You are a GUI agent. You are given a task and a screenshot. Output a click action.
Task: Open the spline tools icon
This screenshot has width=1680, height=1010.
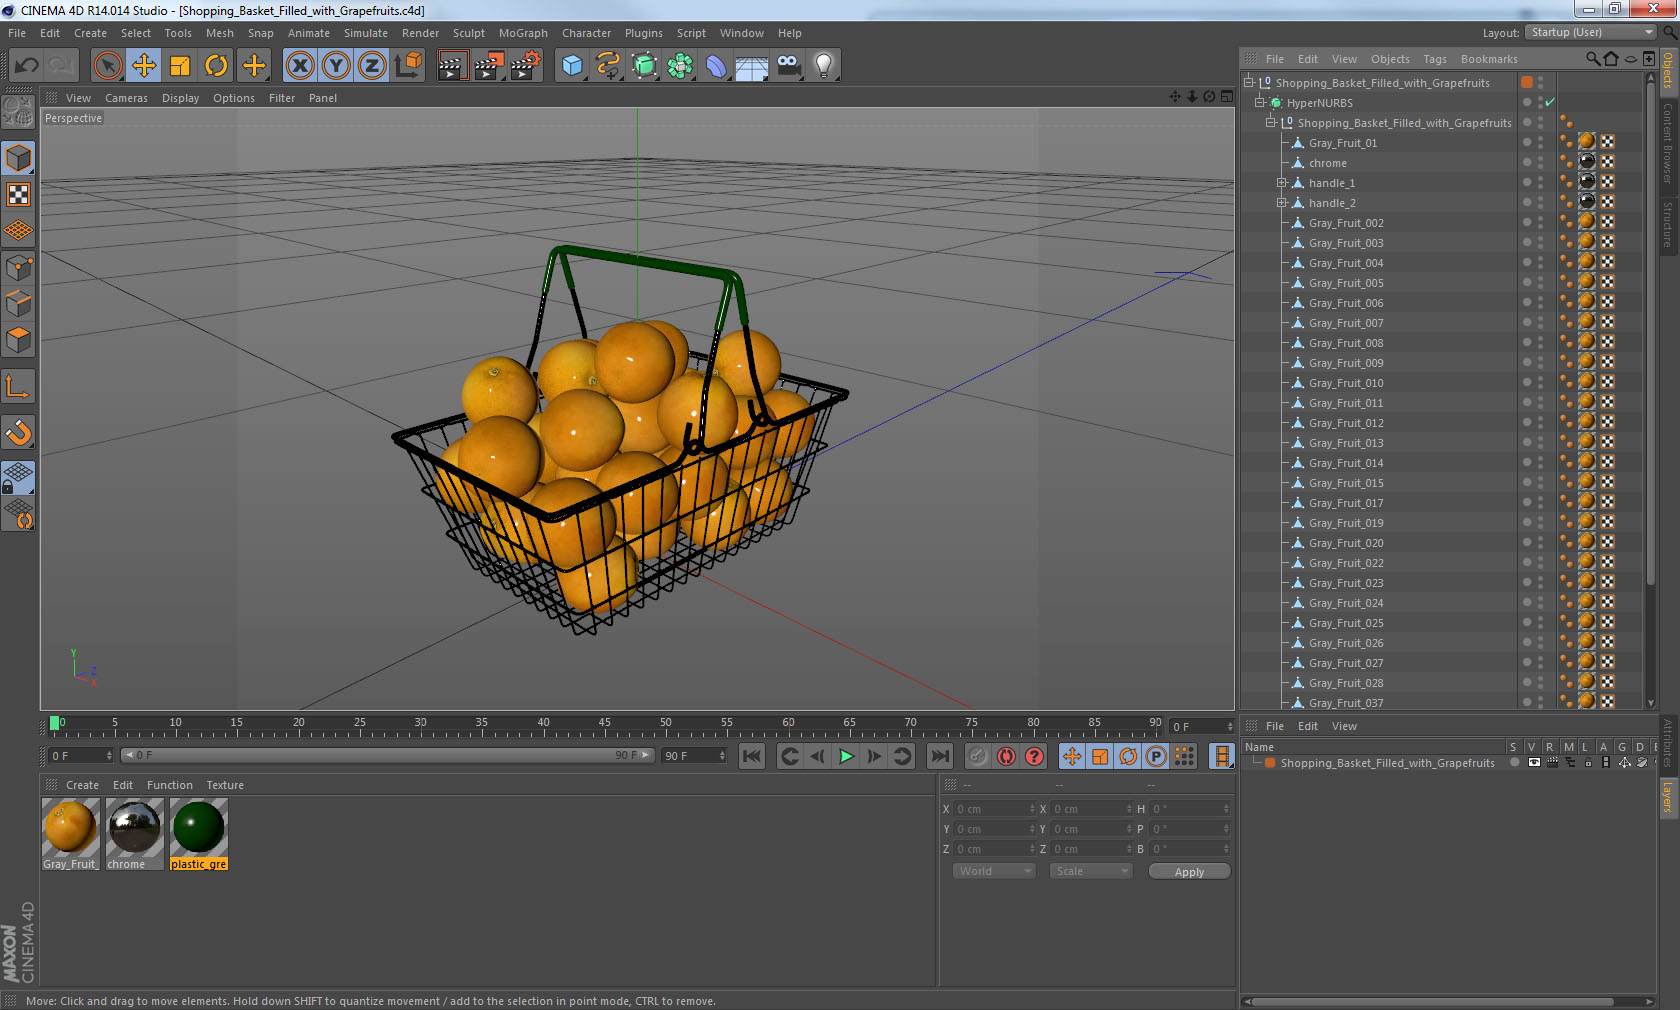tap(608, 66)
